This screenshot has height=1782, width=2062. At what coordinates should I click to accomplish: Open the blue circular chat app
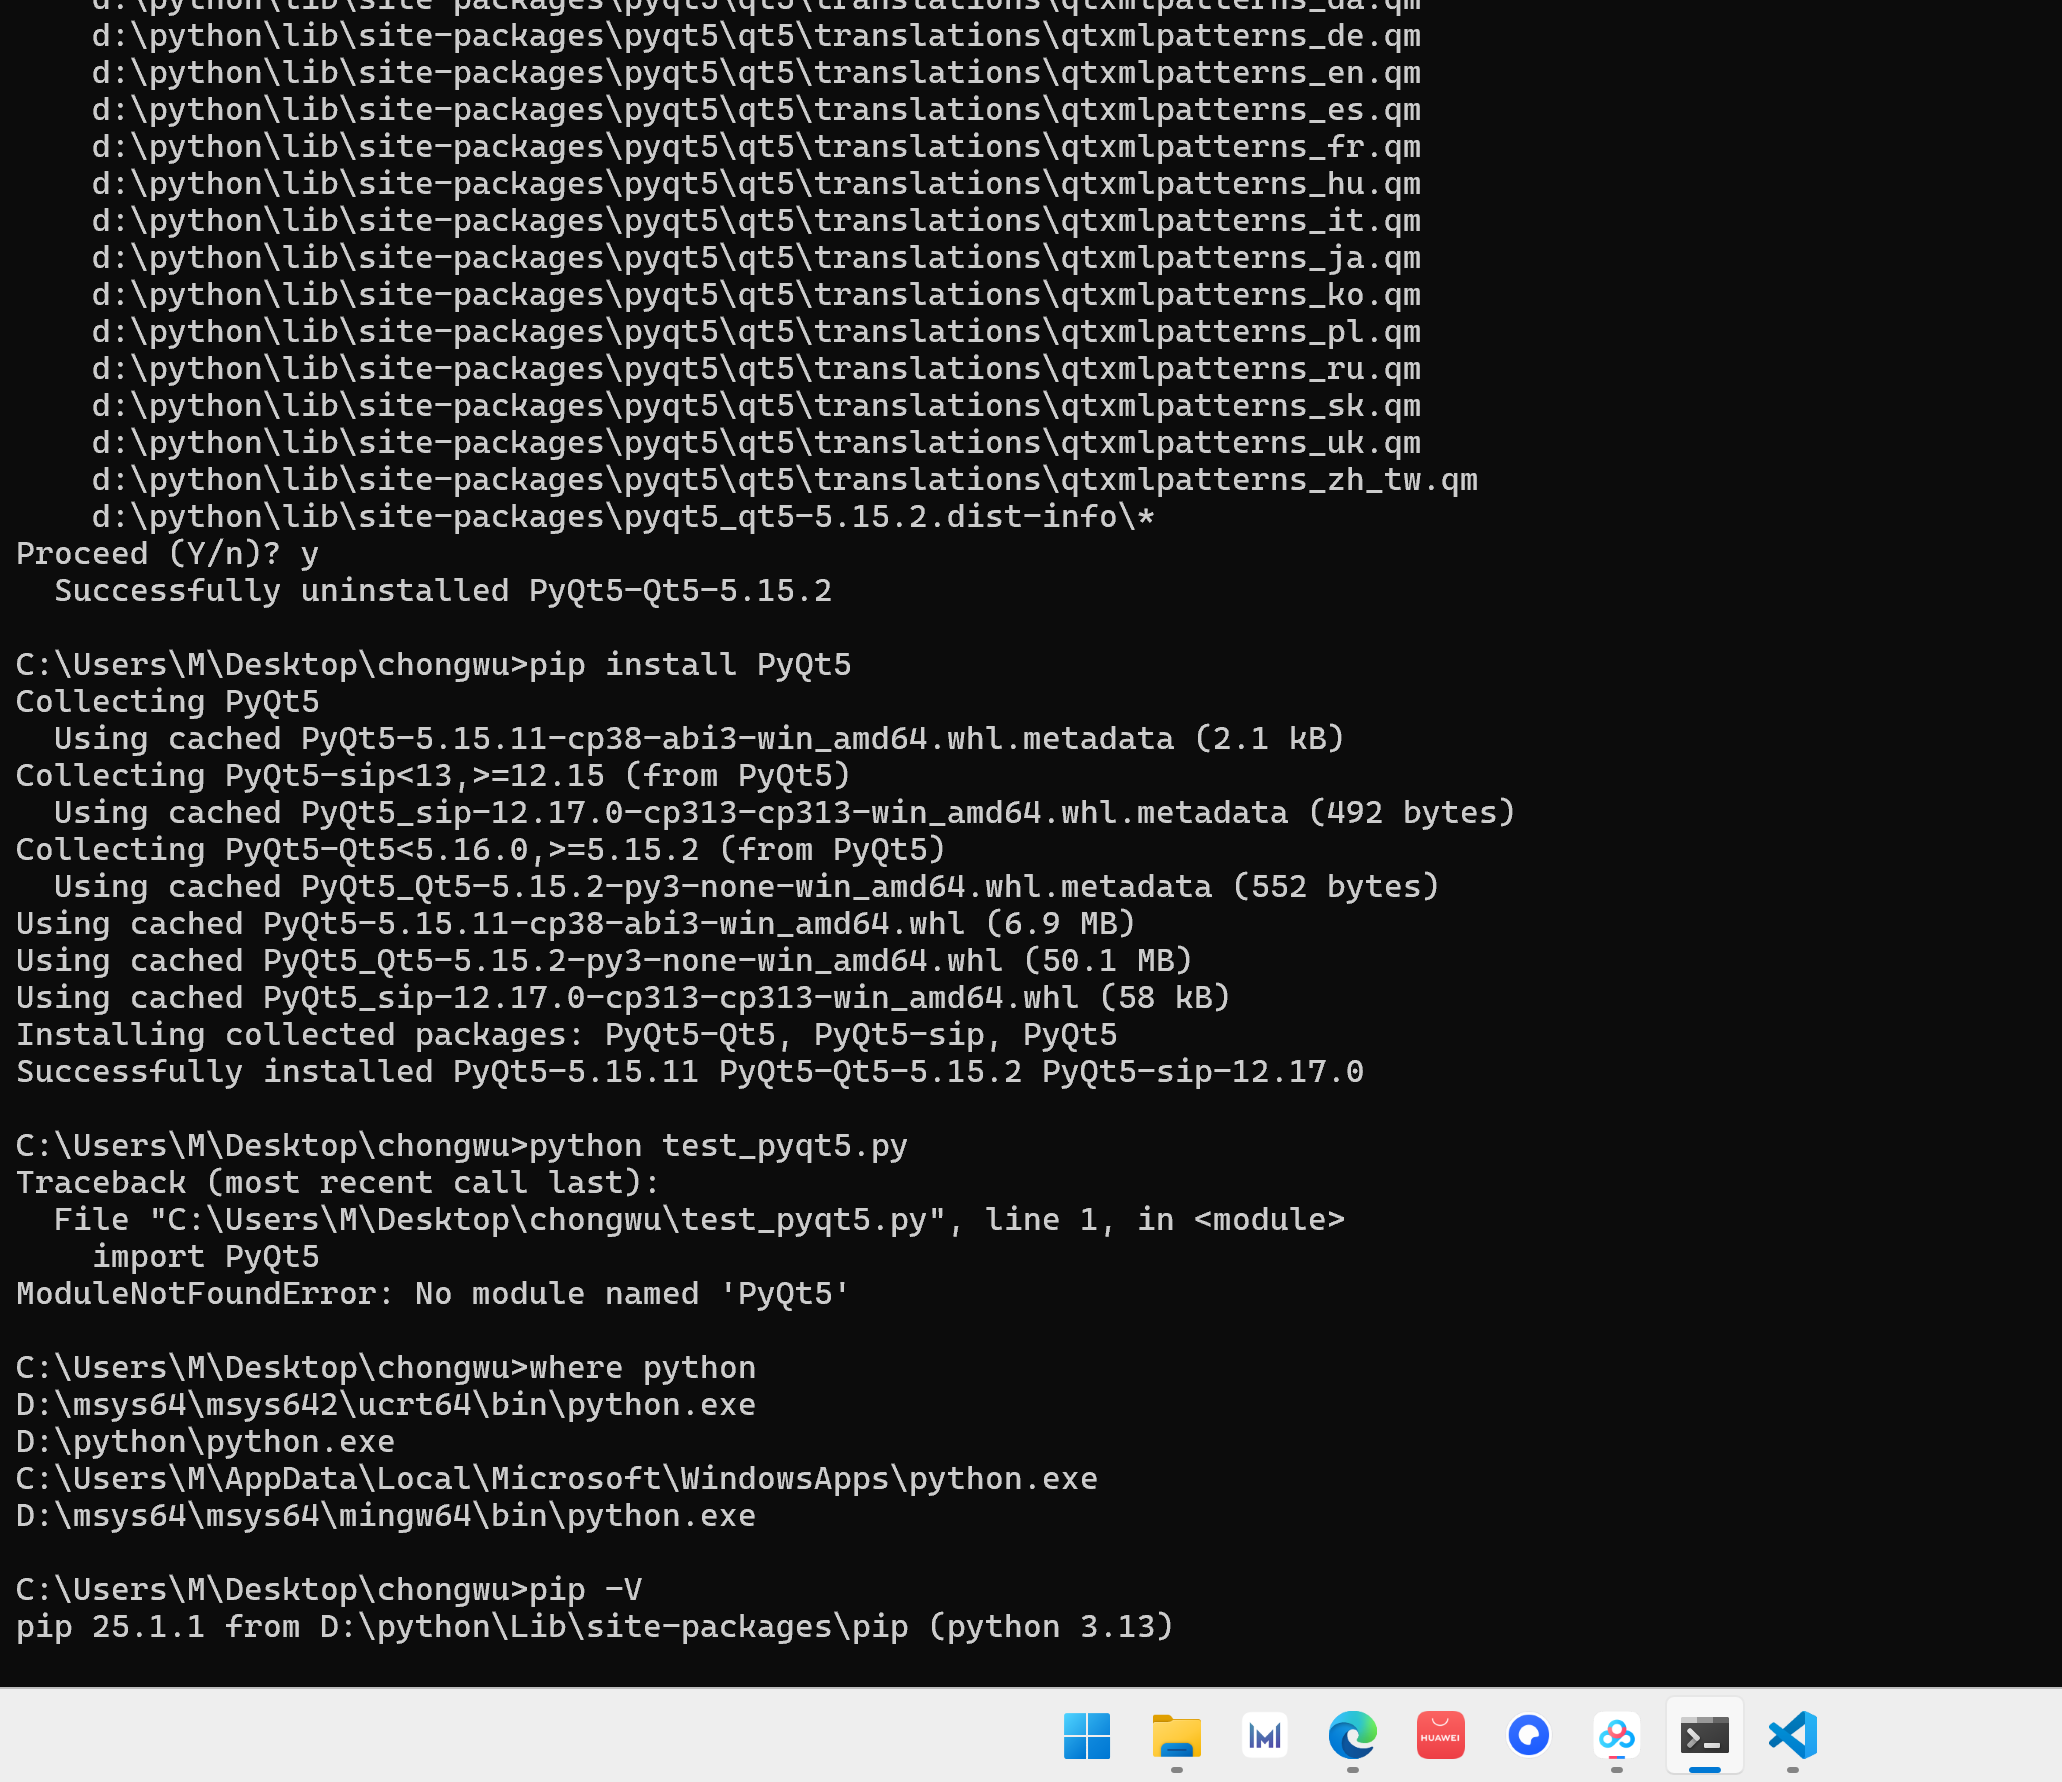1528,1736
